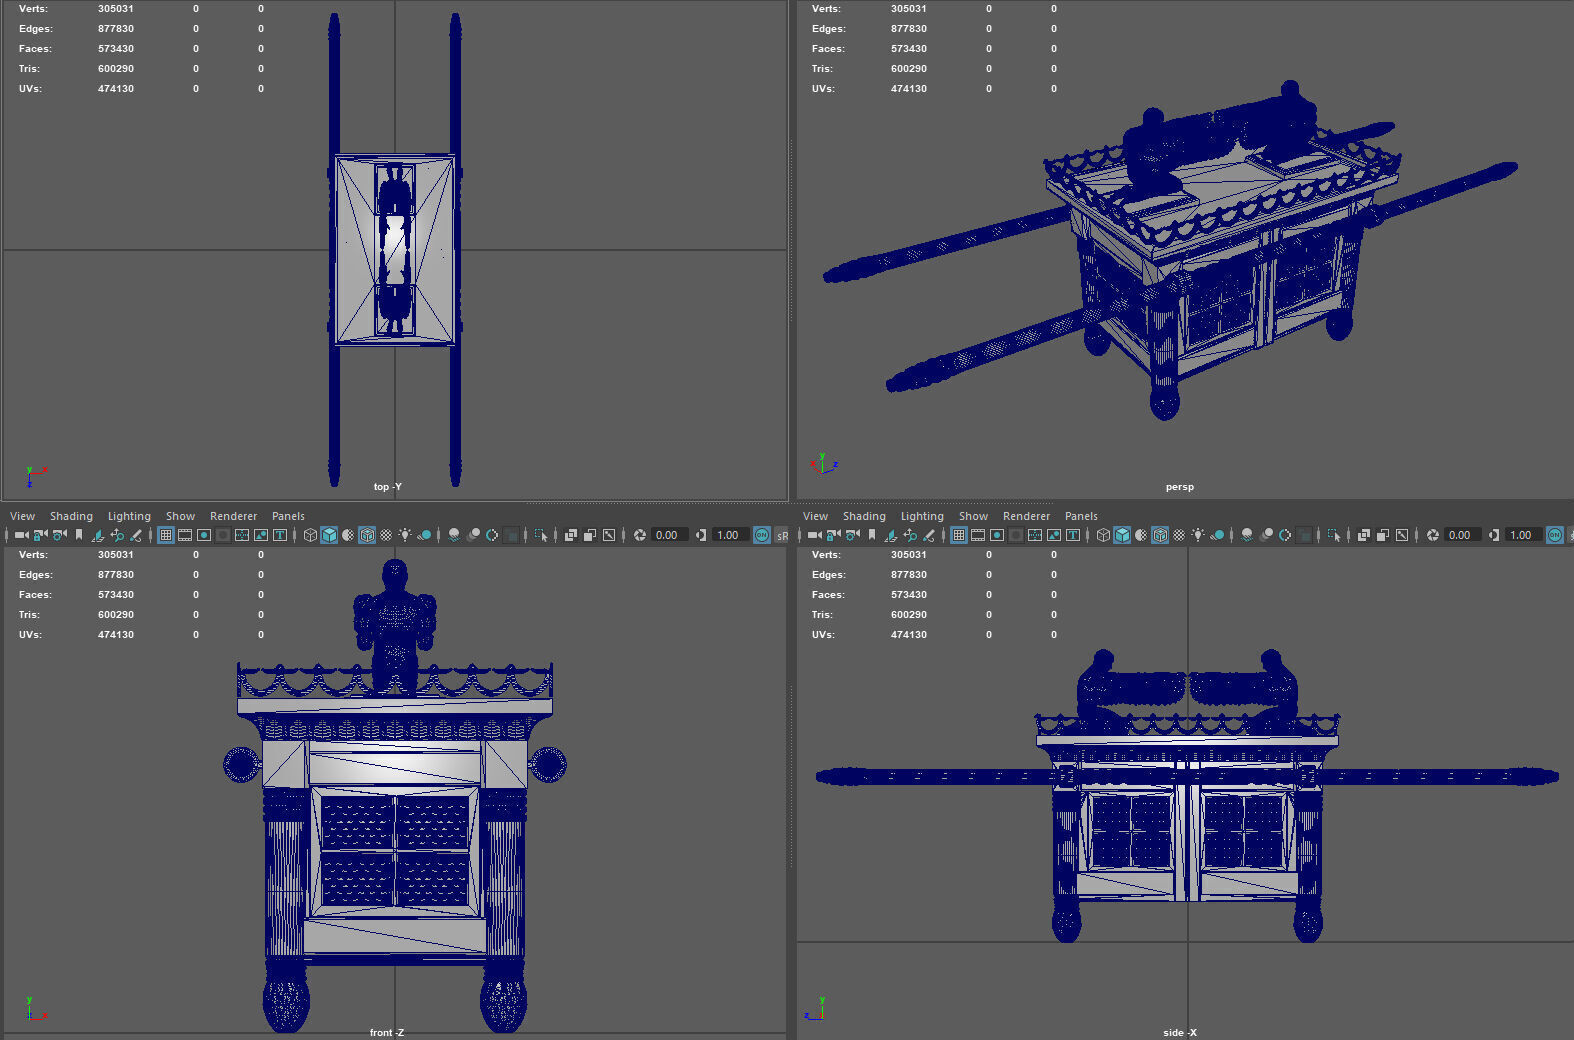Open Camera Attributes icon in front panel toolbar
This screenshot has width=1574, height=1040.
tap(59, 535)
